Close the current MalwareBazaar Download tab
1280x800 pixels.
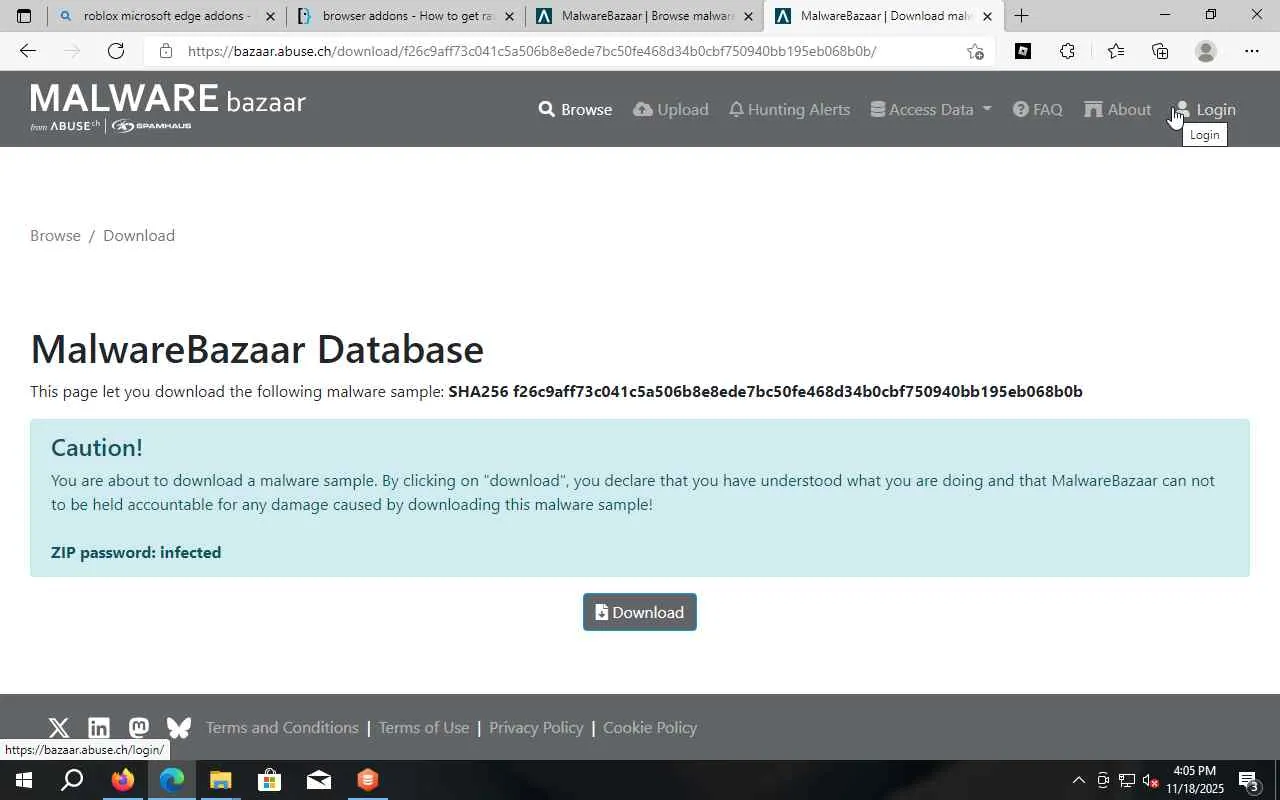click(x=987, y=16)
